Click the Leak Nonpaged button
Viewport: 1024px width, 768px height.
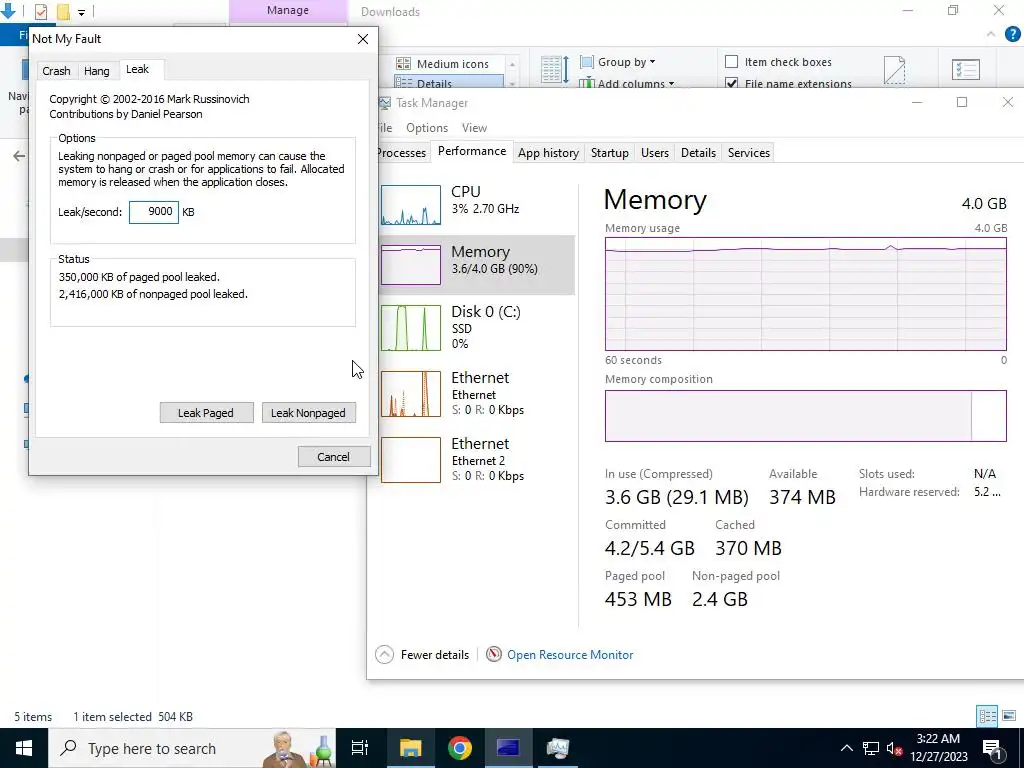click(x=308, y=413)
